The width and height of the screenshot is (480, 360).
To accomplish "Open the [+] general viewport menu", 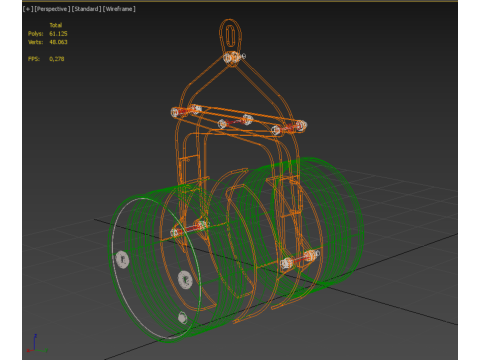I will [28, 9].
